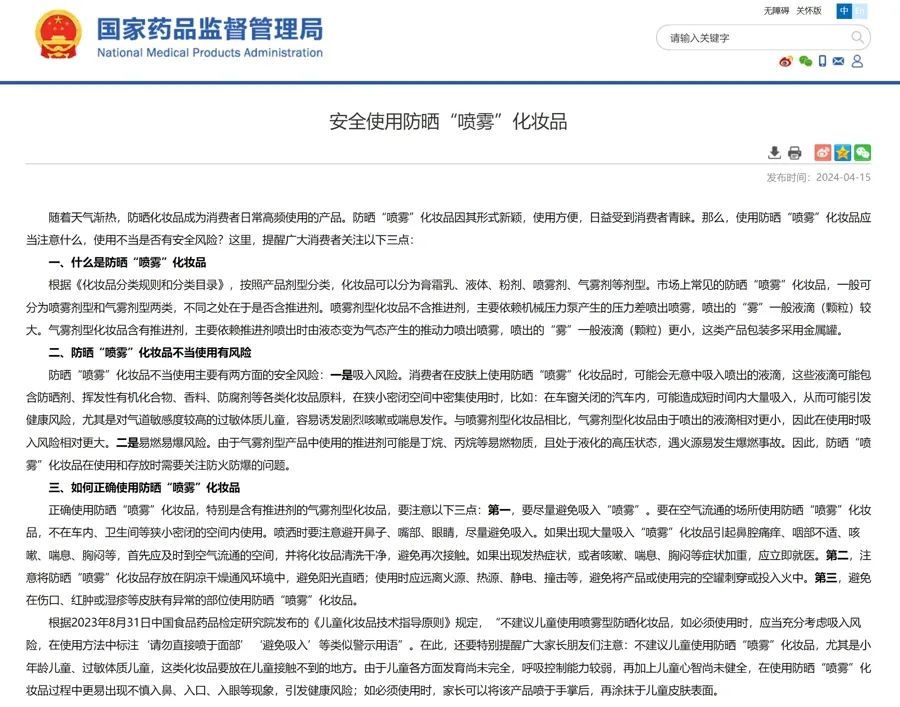Click the 国家药品监督管理局 site title

point(210,29)
